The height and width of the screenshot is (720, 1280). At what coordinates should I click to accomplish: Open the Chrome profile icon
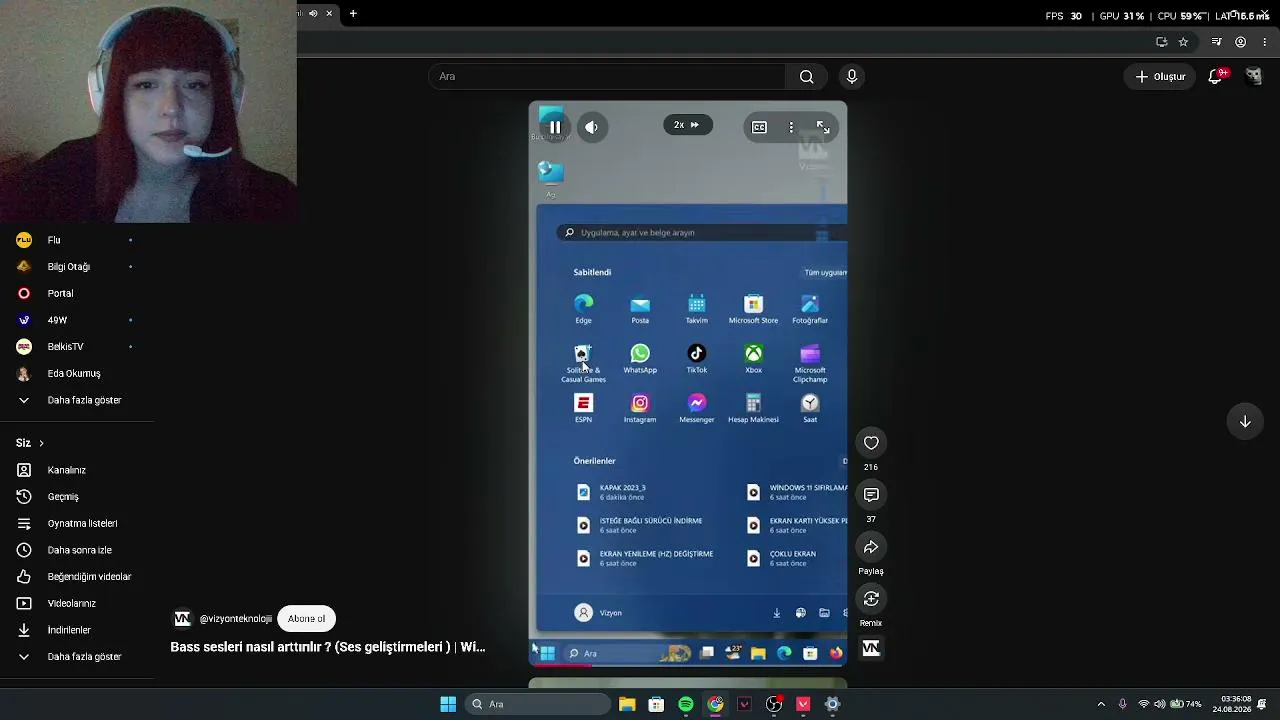[1241, 42]
